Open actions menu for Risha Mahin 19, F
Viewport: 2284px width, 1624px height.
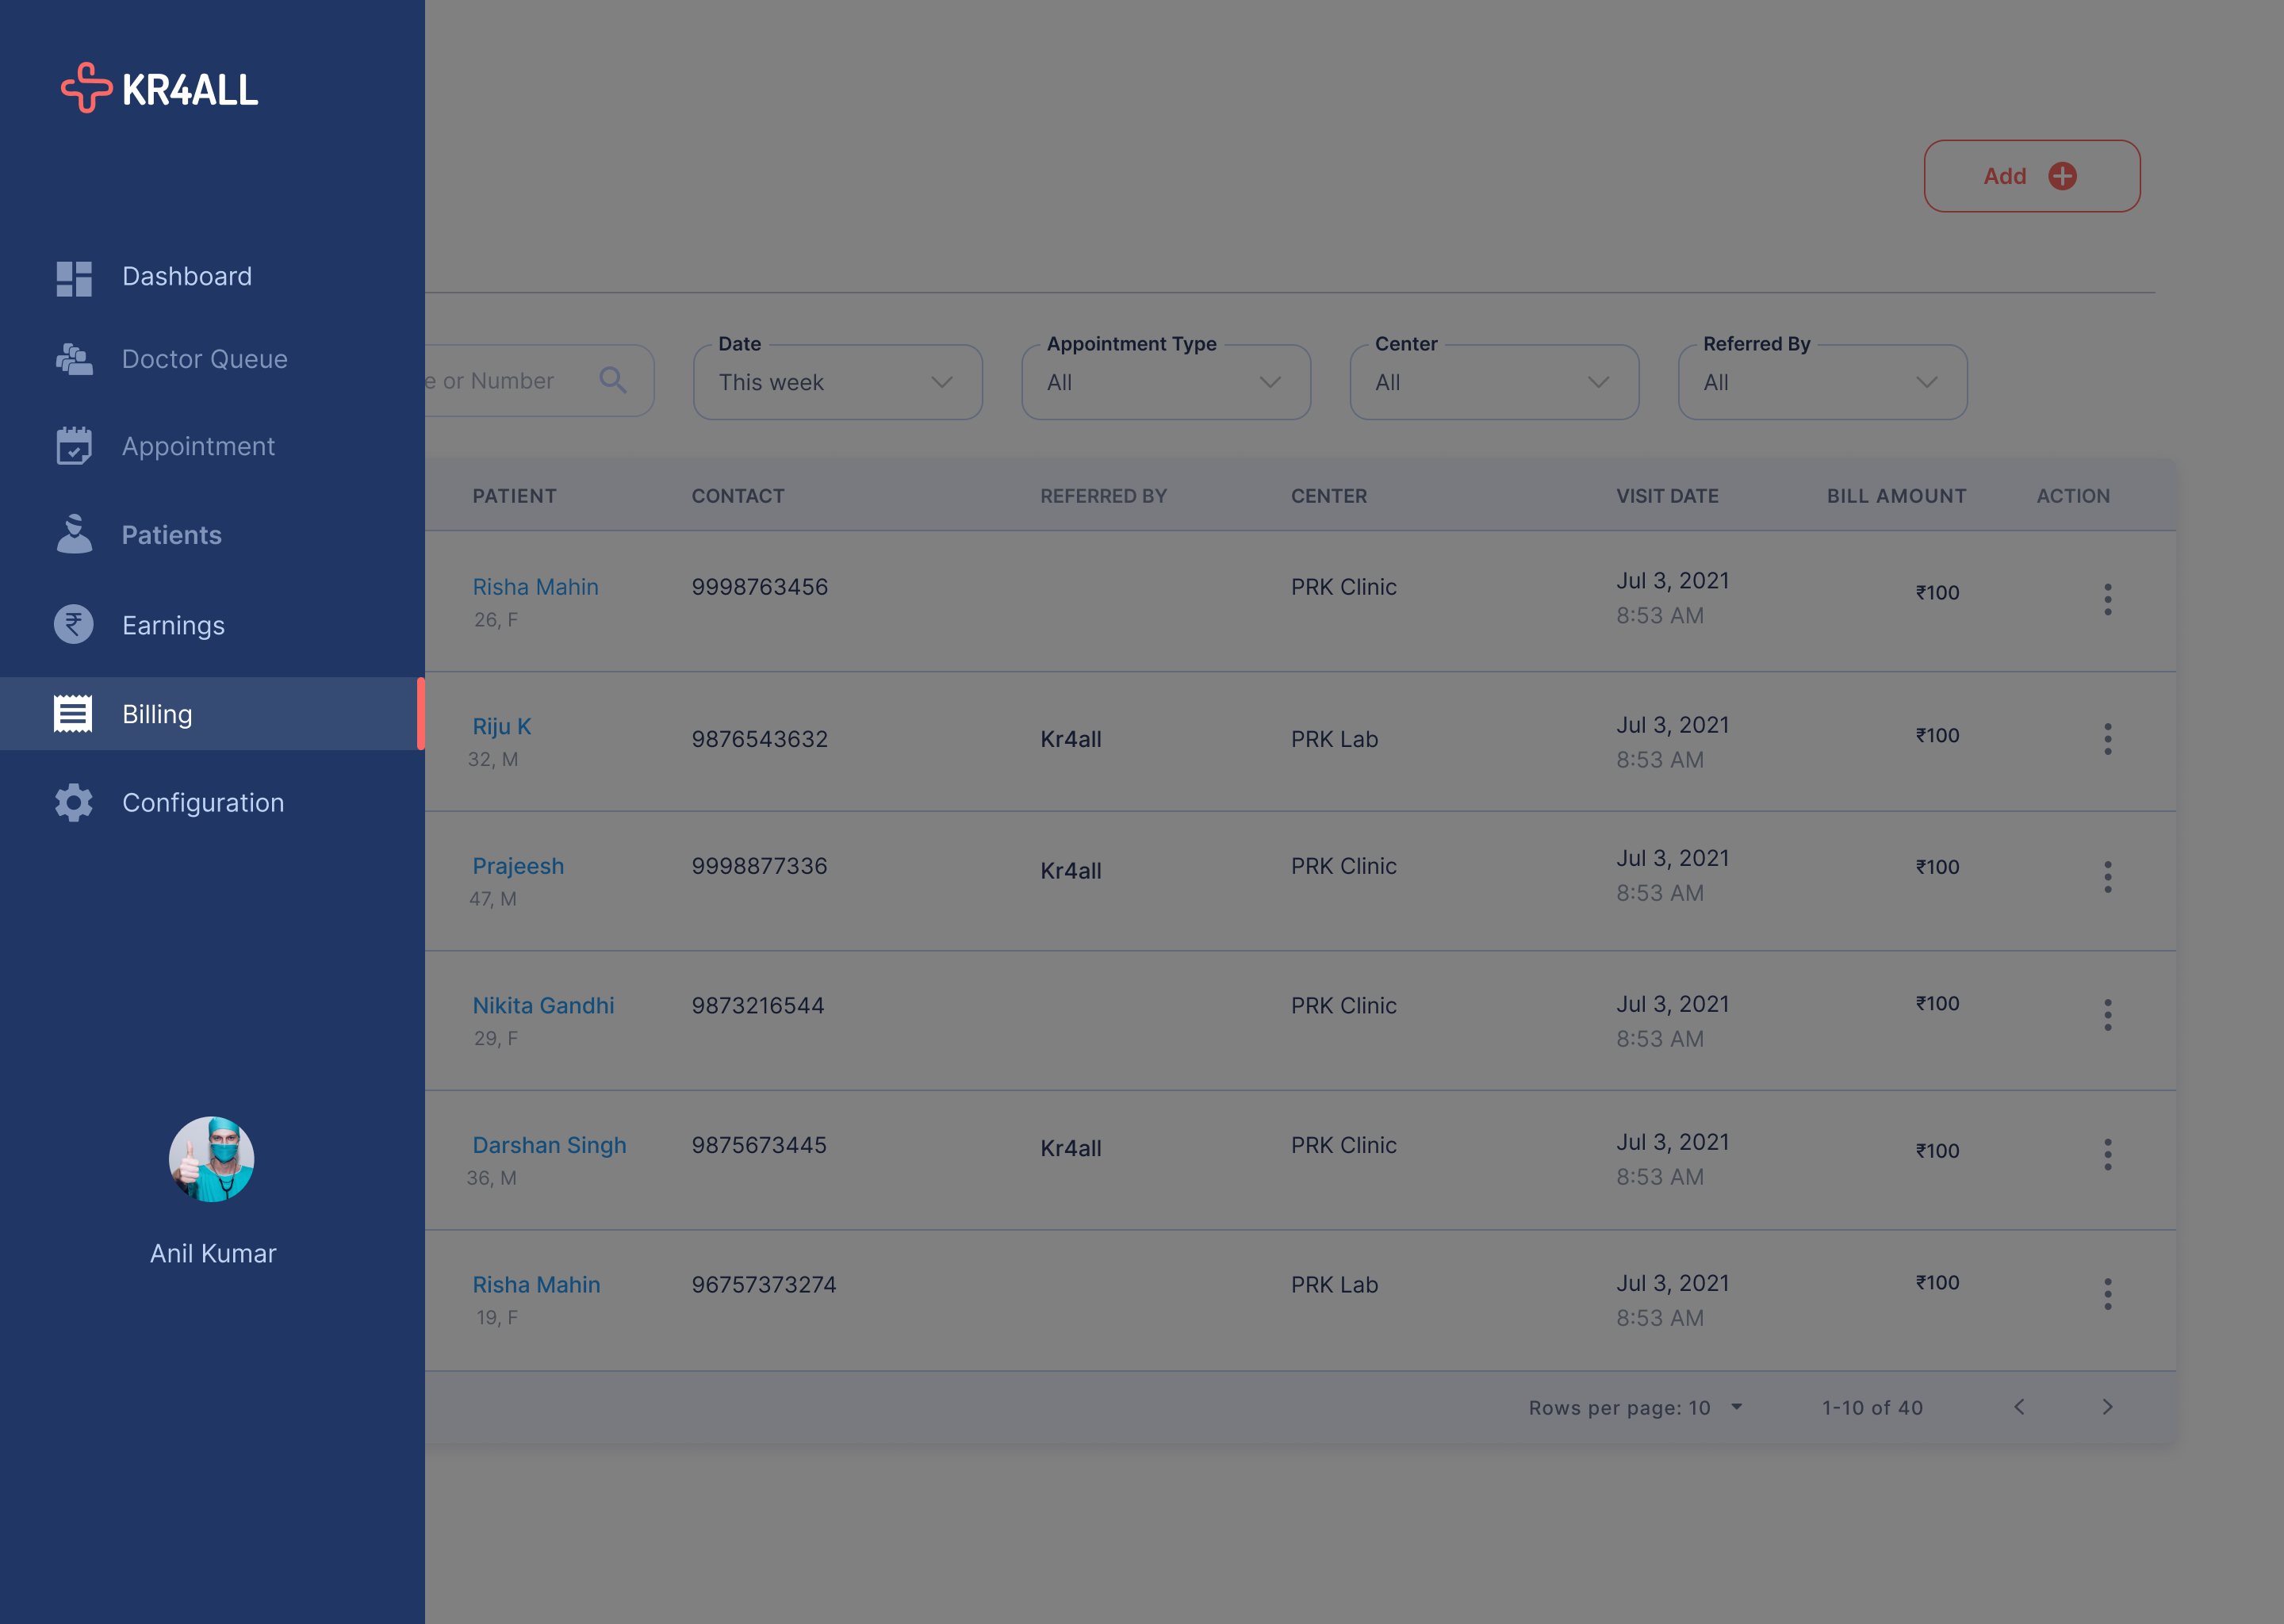2108,1294
